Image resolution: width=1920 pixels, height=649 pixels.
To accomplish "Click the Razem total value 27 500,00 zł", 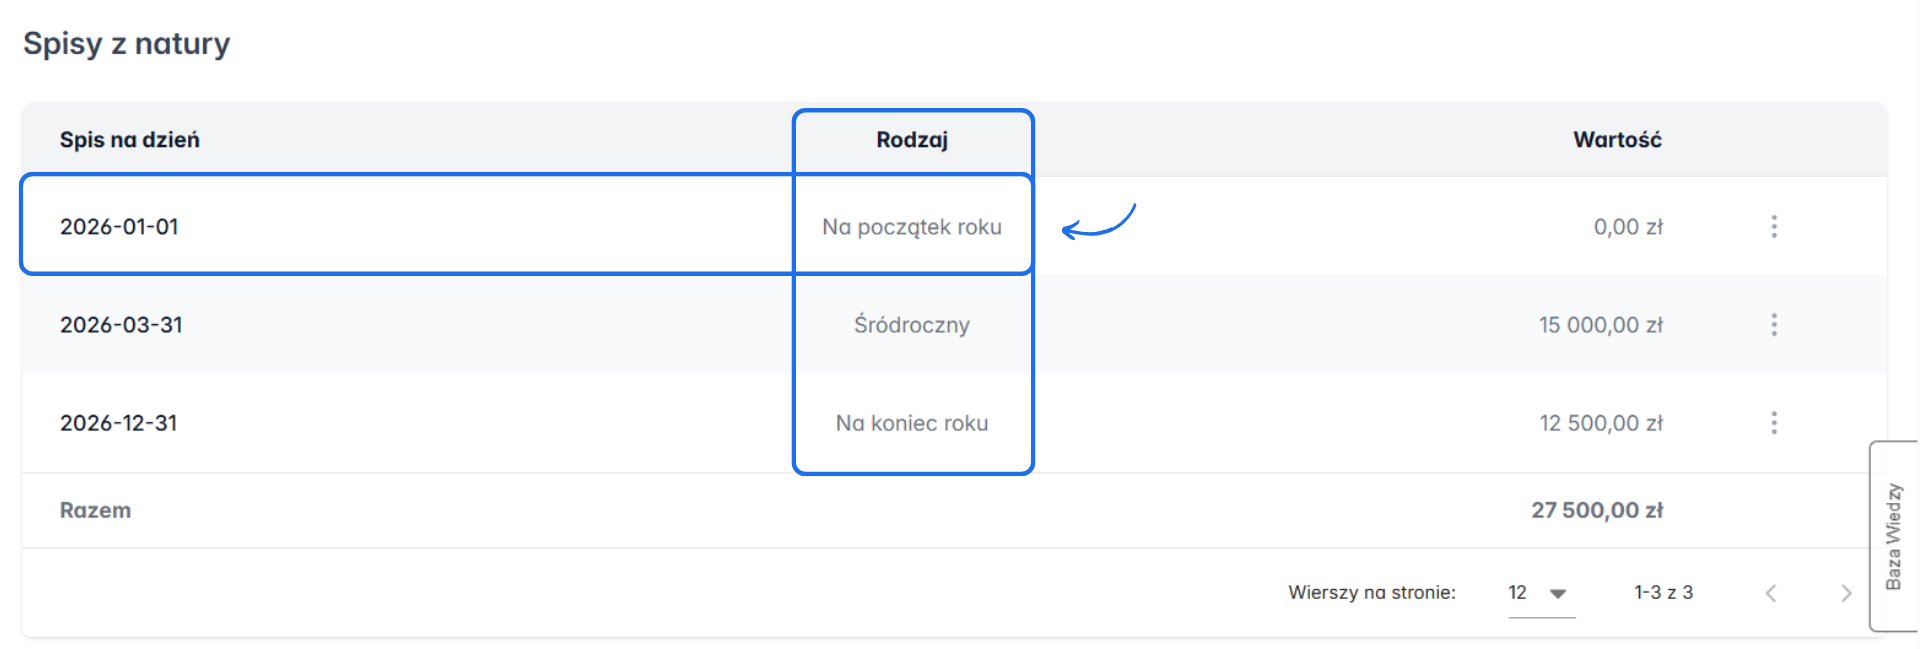I will click(1600, 510).
